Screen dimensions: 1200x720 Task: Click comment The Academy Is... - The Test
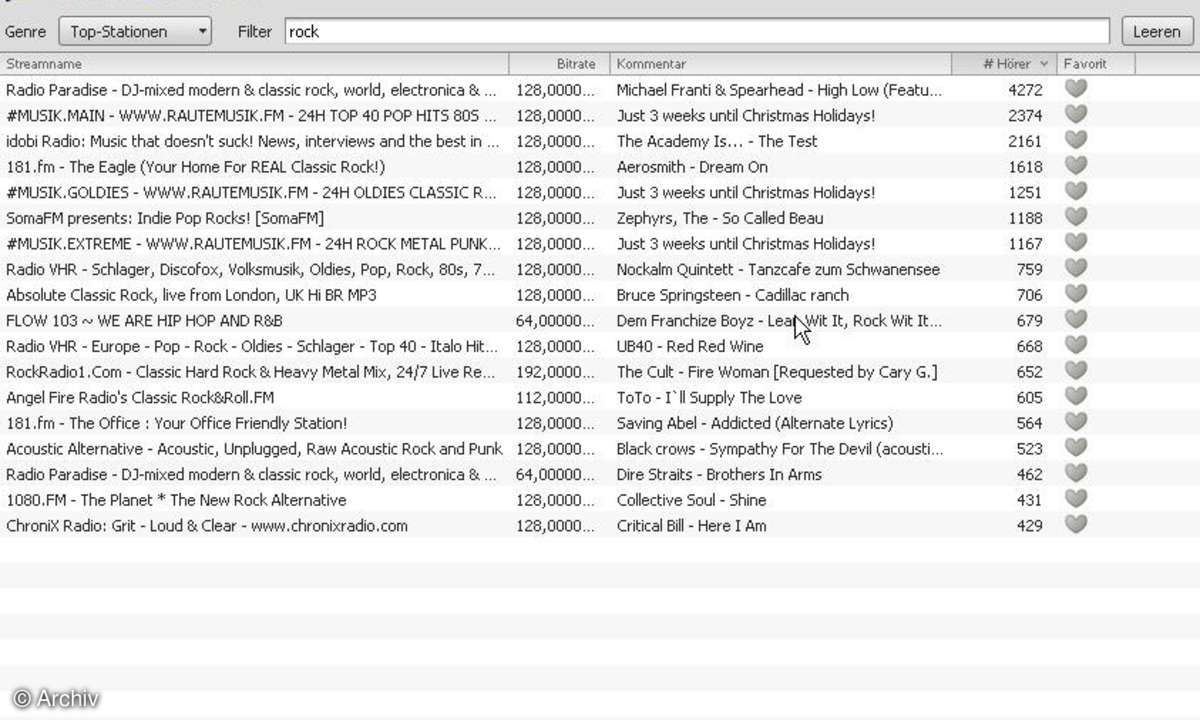pos(717,141)
